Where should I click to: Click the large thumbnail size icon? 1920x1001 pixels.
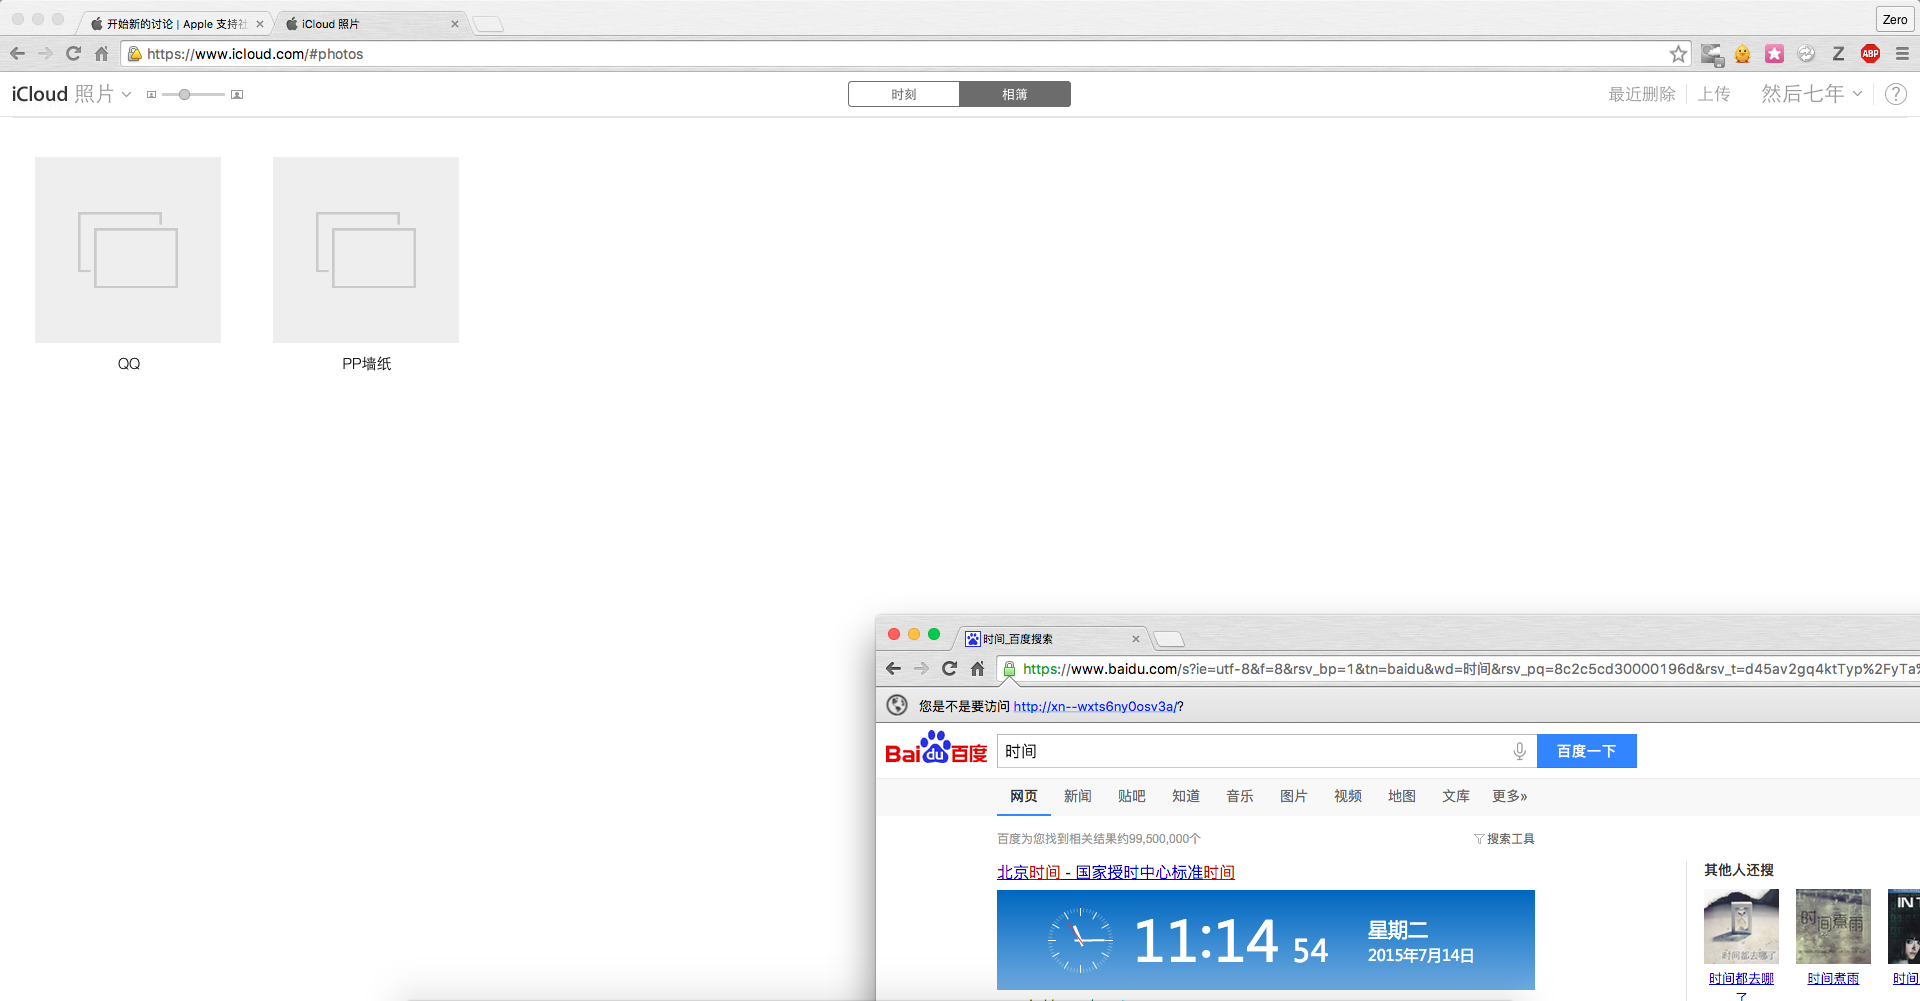tap(237, 95)
